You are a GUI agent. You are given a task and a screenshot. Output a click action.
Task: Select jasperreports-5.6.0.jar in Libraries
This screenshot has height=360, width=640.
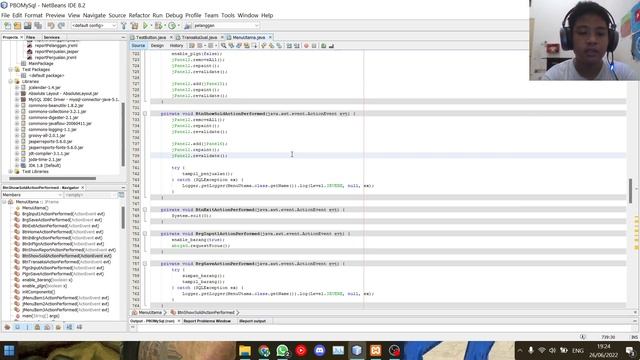(50, 141)
